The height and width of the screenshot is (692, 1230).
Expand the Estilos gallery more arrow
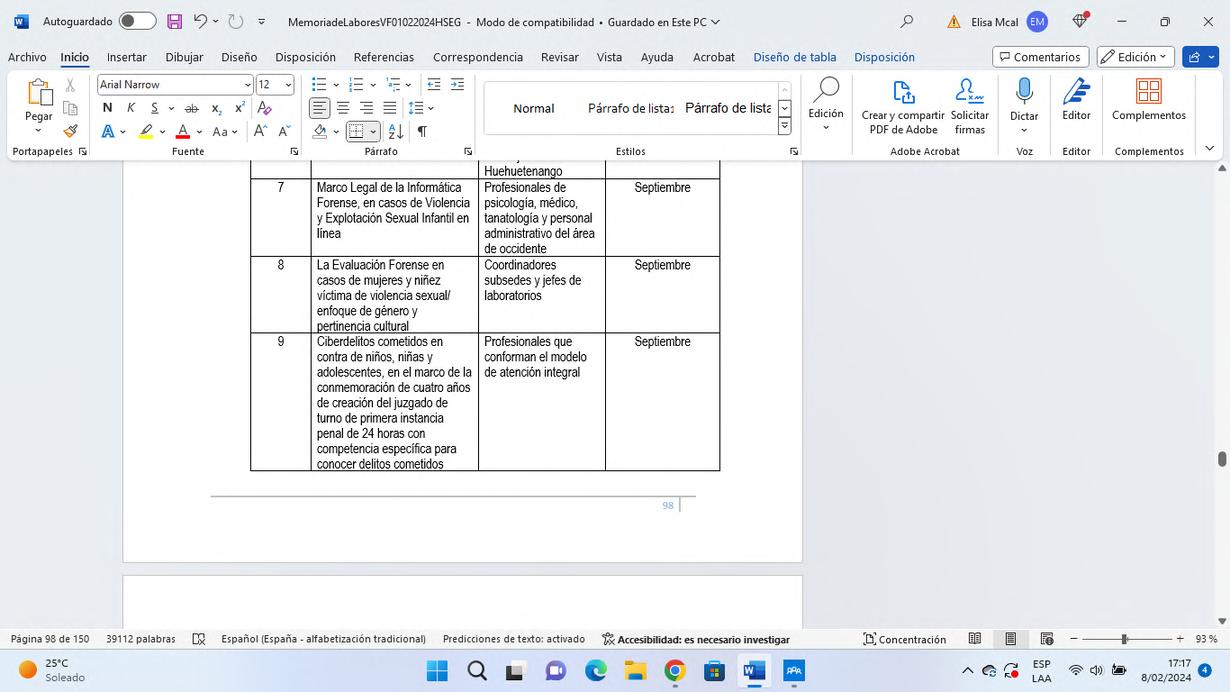(x=784, y=127)
